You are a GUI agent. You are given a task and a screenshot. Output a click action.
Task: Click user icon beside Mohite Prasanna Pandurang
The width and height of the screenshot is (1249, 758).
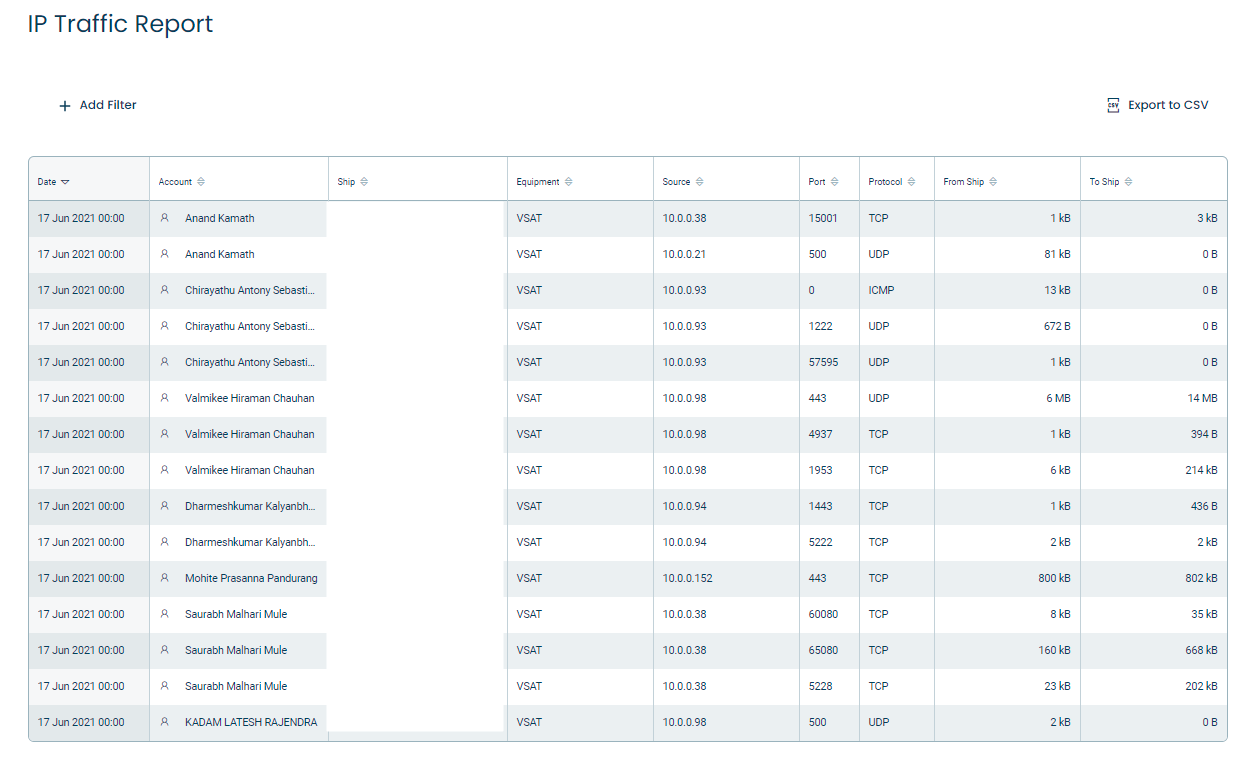tap(165, 578)
